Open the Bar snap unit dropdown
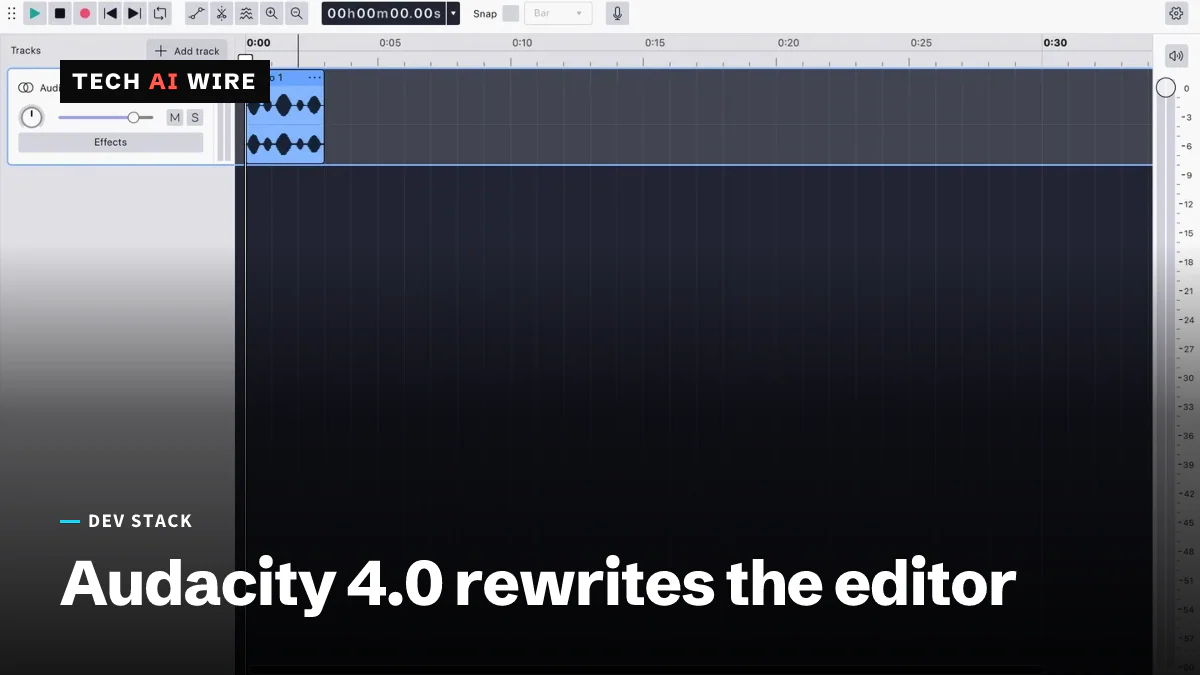Image resolution: width=1200 pixels, height=675 pixels. pyautogui.click(x=558, y=13)
